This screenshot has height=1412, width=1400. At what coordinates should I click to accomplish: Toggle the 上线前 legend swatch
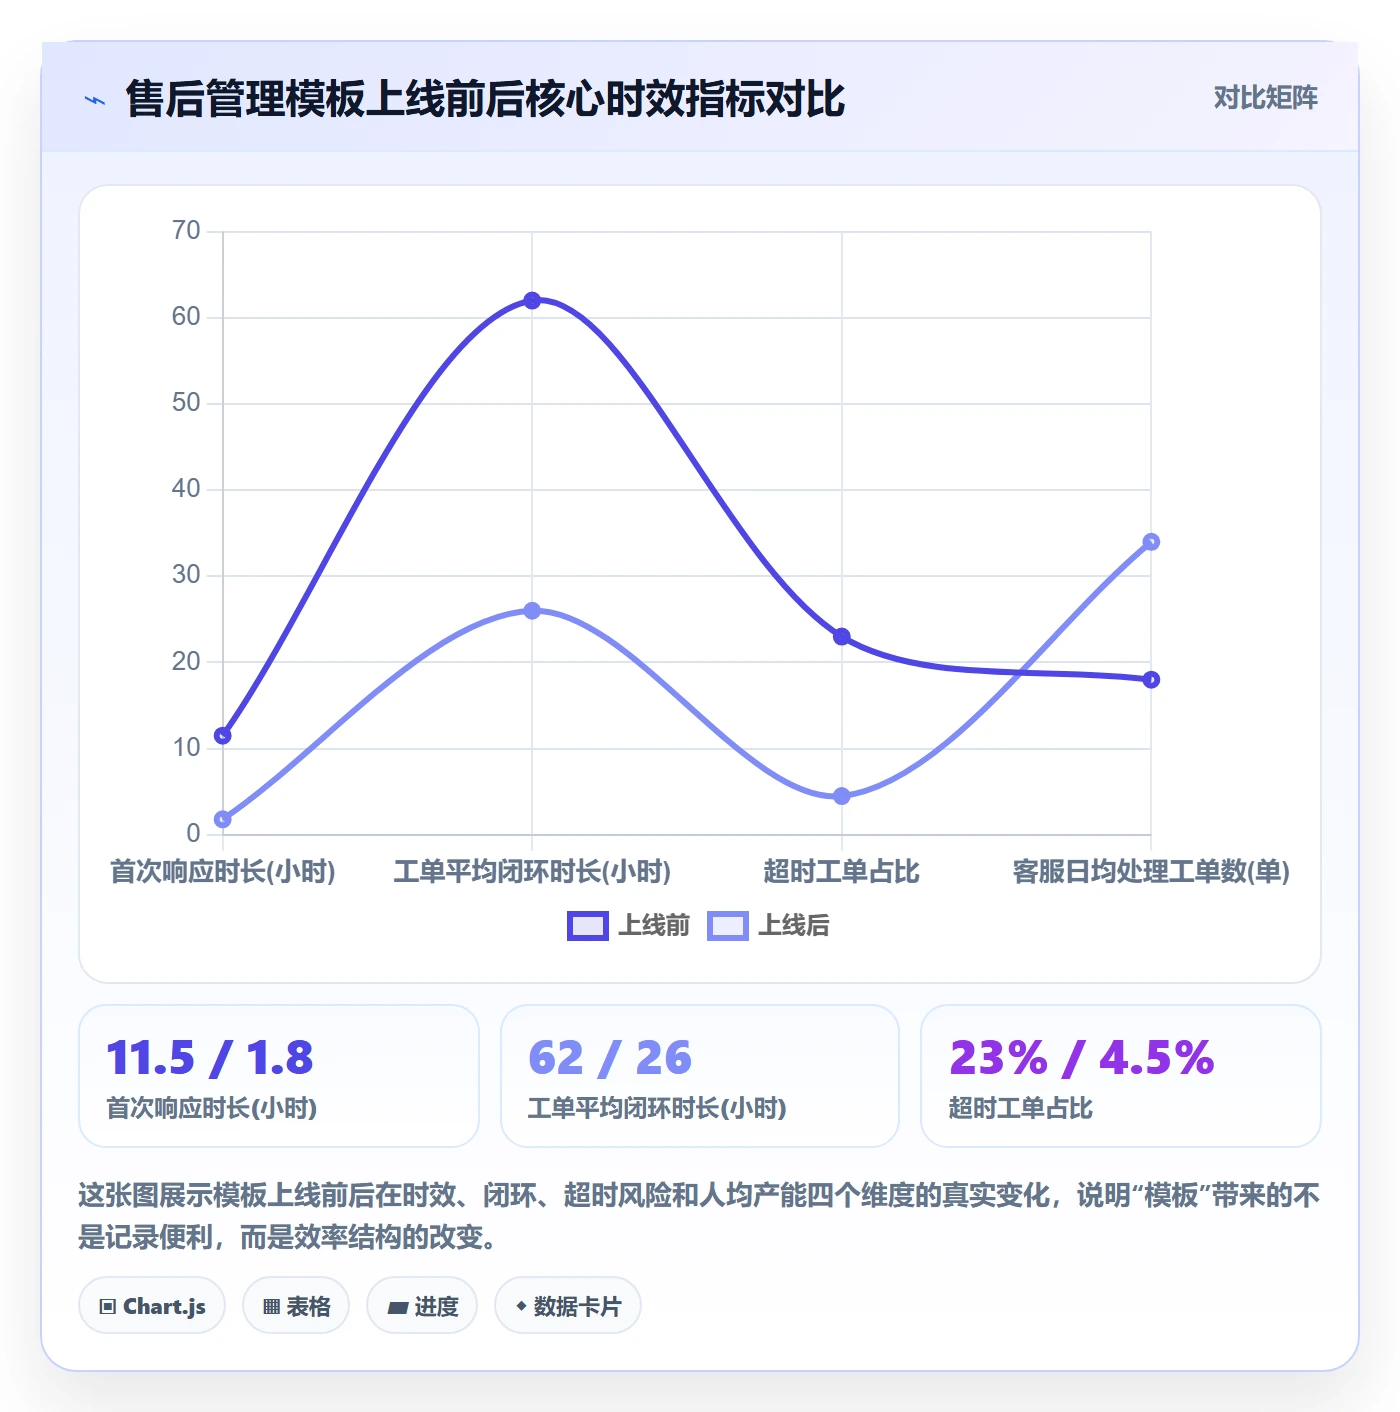[x=587, y=926]
